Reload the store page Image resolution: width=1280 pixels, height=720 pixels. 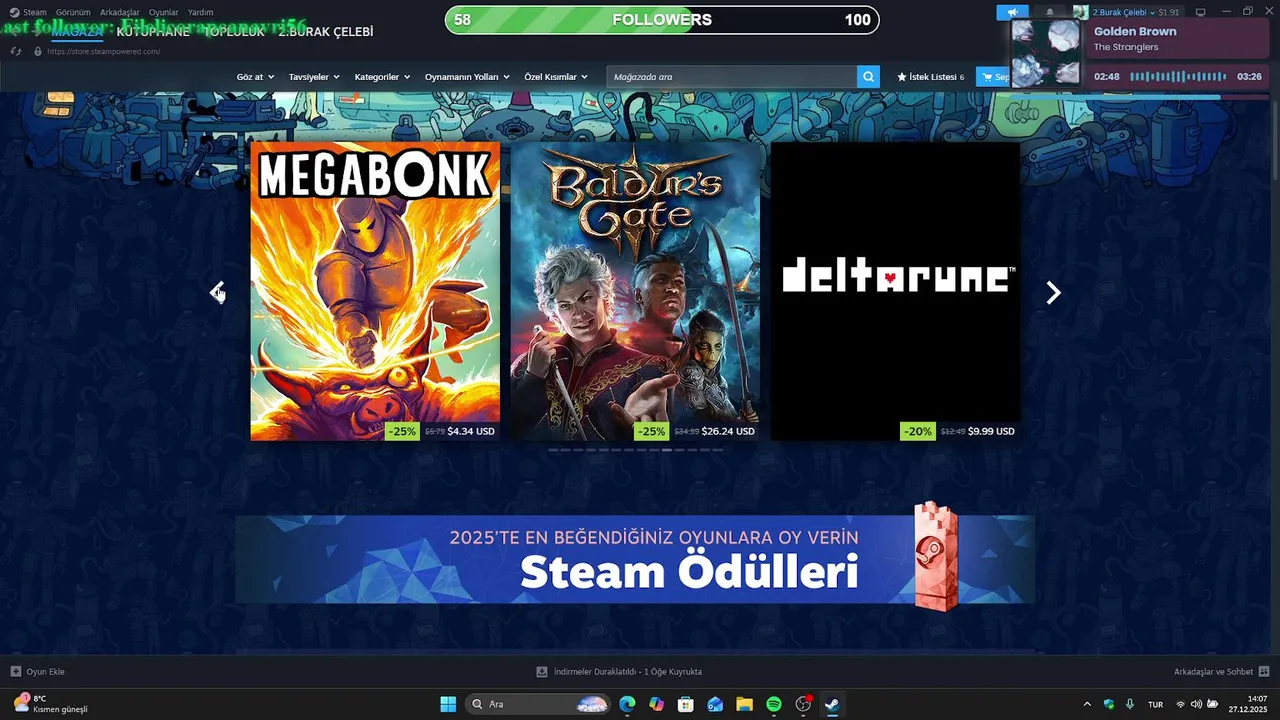[16, 51]
